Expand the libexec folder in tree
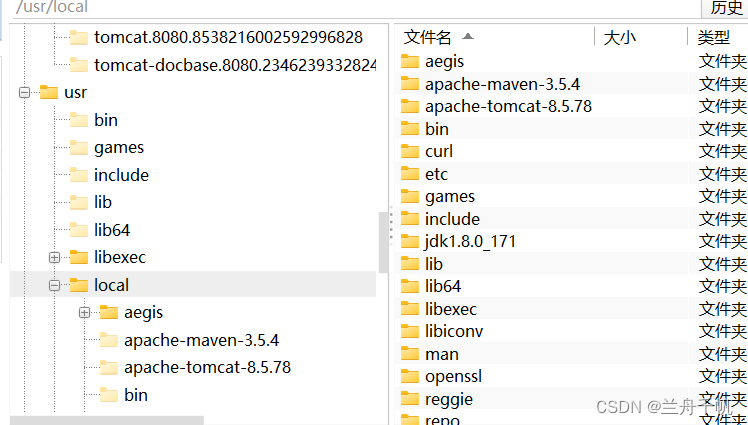The image size is (748, 425). pyautogui.click(x=54, y=258)
